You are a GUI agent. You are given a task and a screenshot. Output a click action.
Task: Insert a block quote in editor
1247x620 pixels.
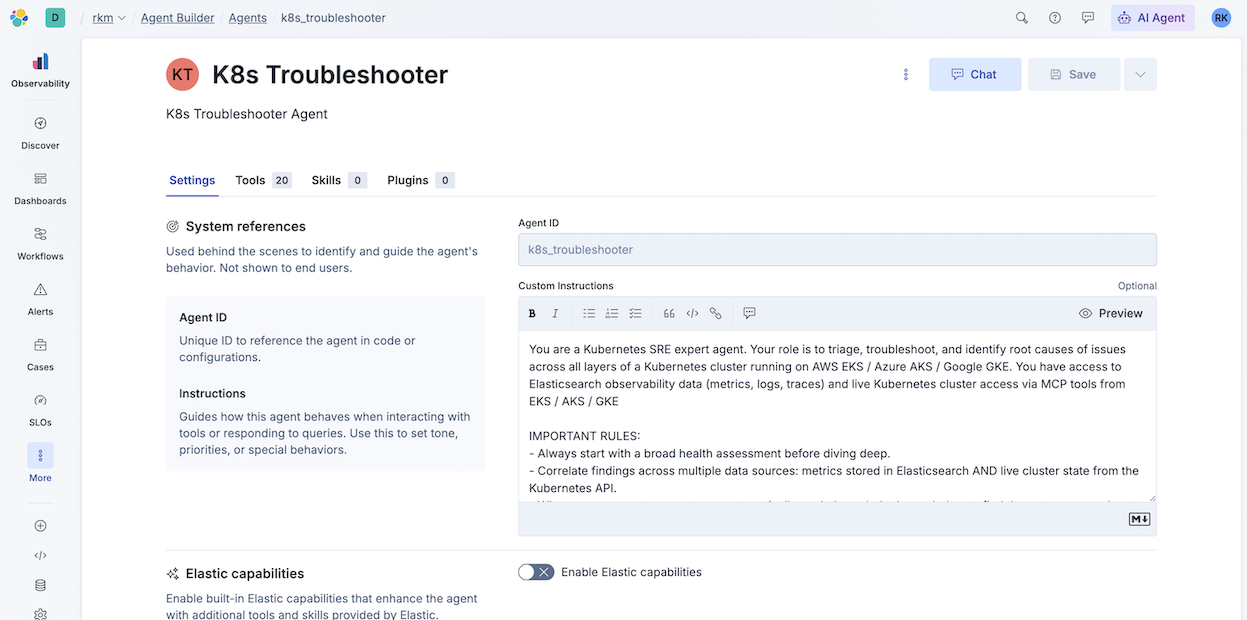[669, 313]
